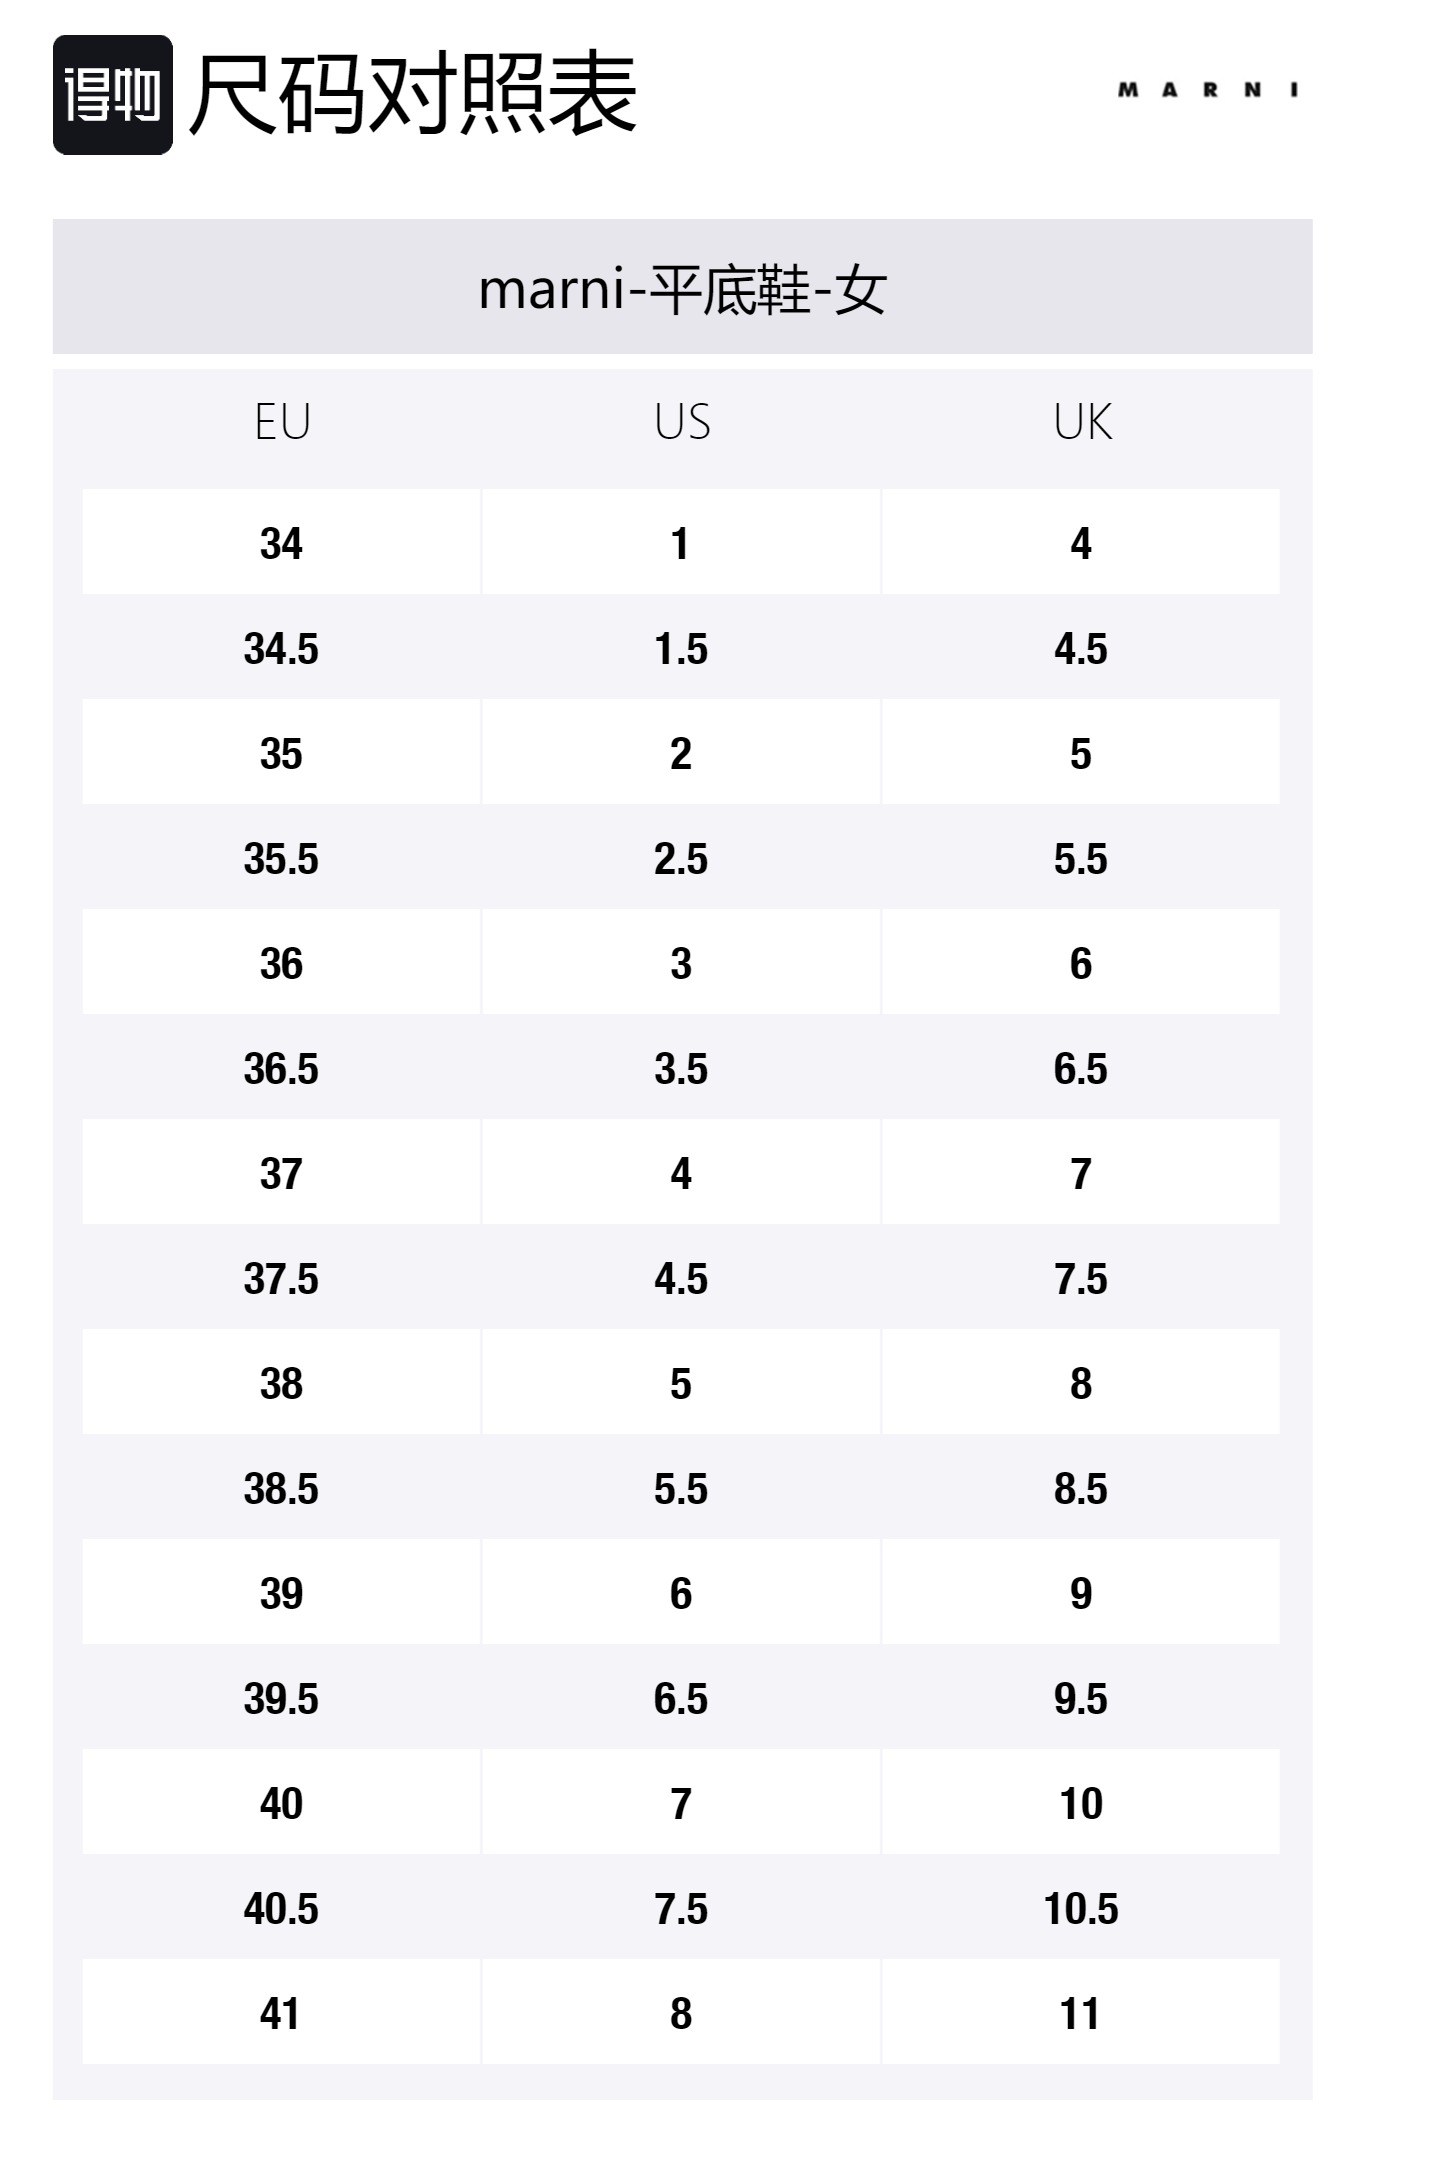
Task: Click the 得物 app logo icon
Action: [112, 95]
